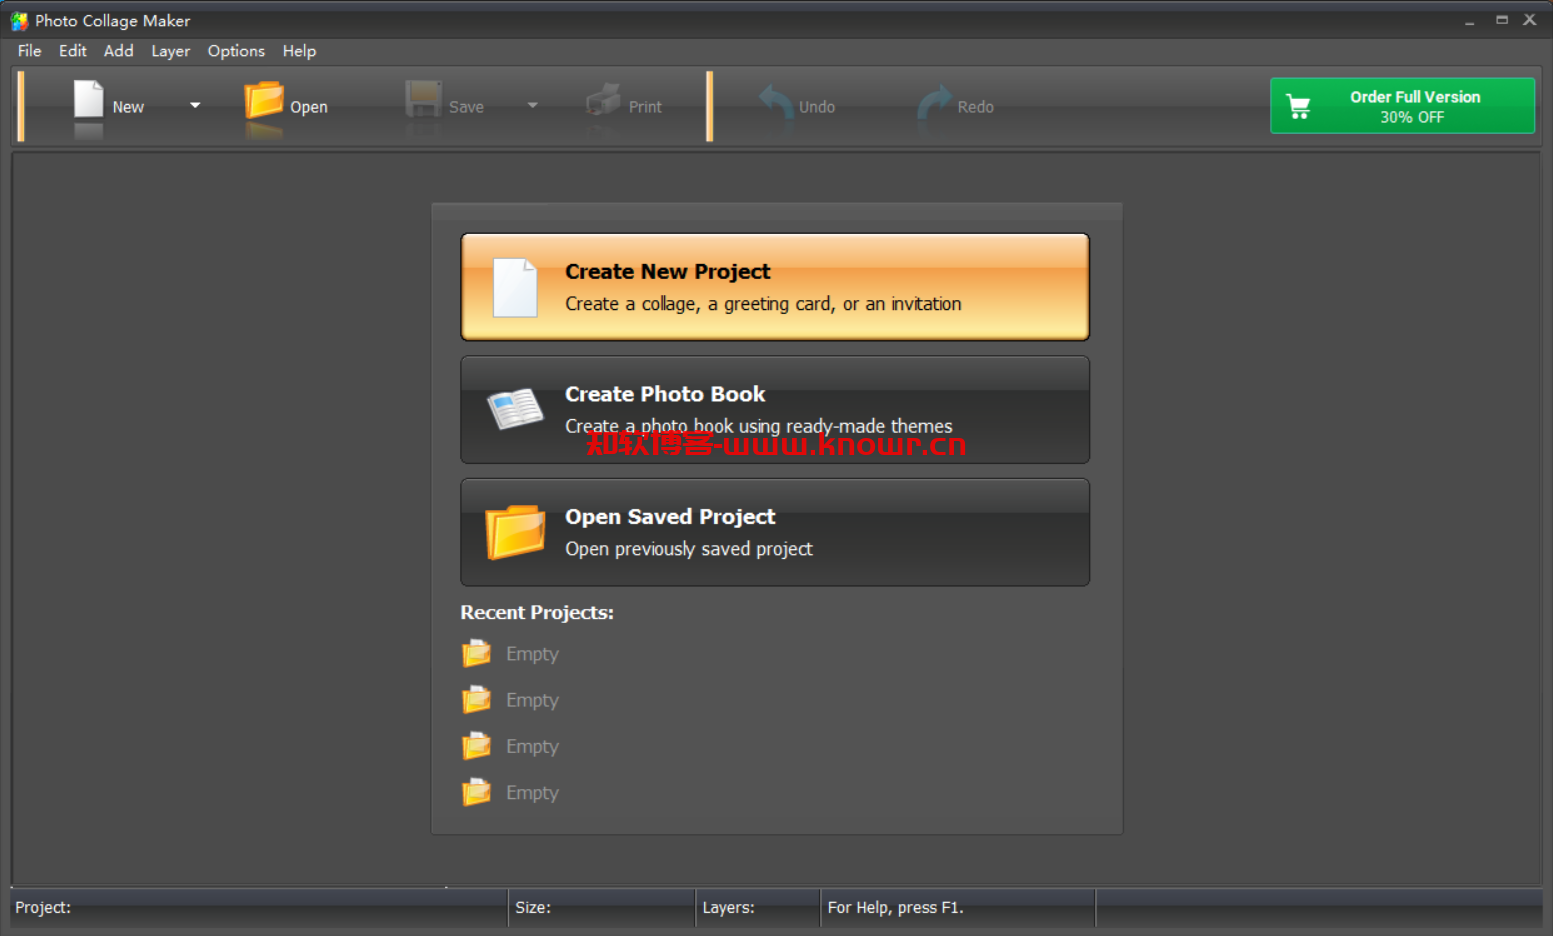Click the Print printer icon
Image resolution: width=1553 pixels, height=936 pixels.
click(603, 100)
